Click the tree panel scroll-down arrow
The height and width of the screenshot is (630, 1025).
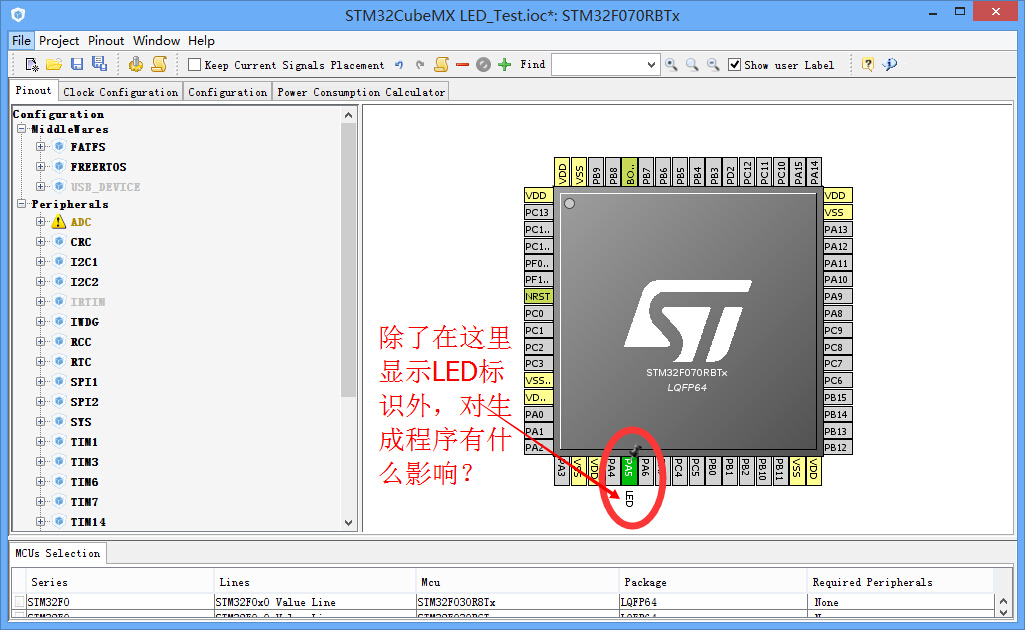click(348, 523)
